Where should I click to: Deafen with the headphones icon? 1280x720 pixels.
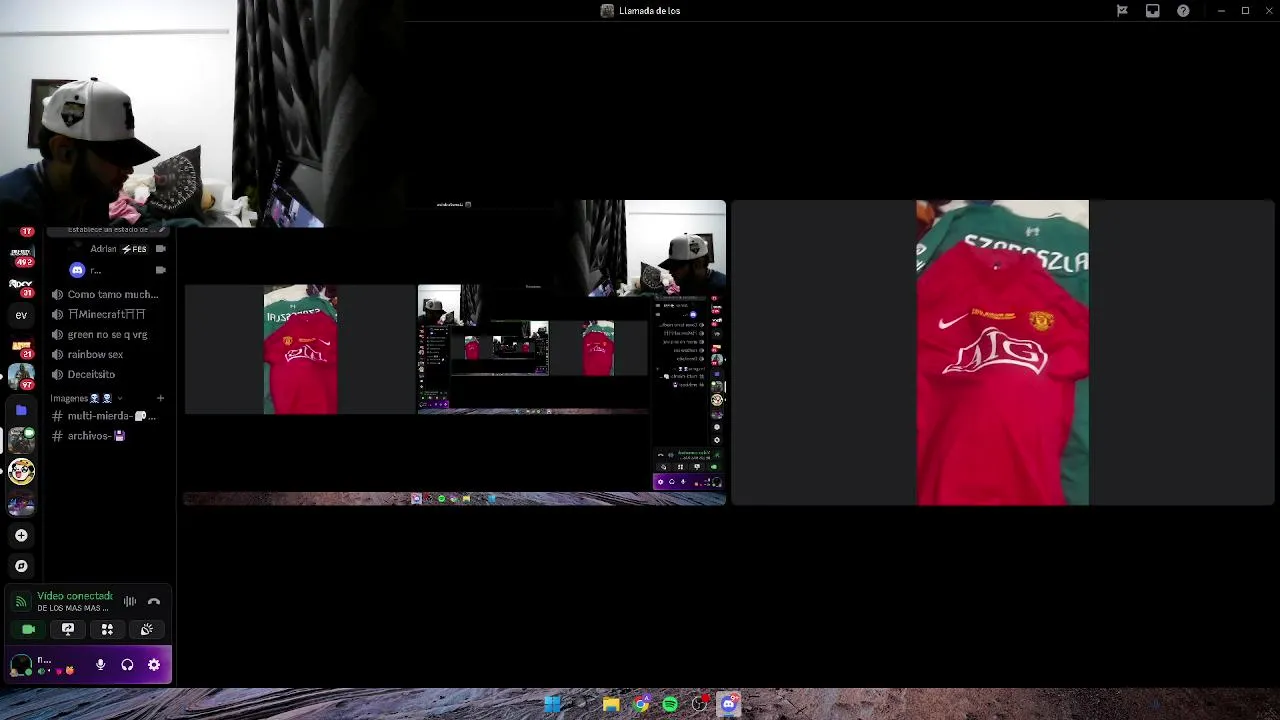tap(127, 665)
